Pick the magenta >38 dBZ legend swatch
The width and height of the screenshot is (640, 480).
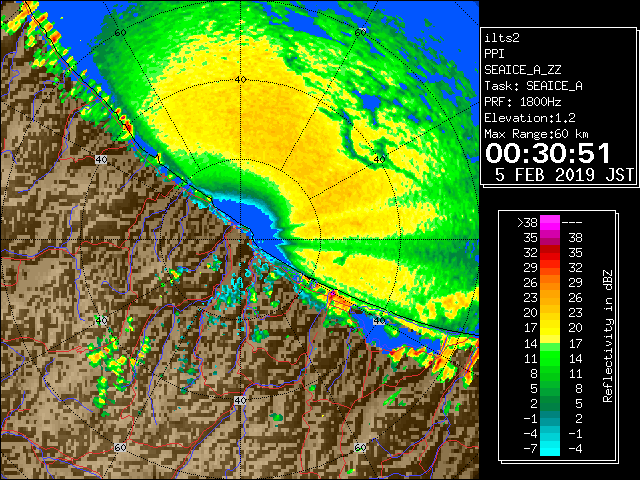(x=550, y=222)
